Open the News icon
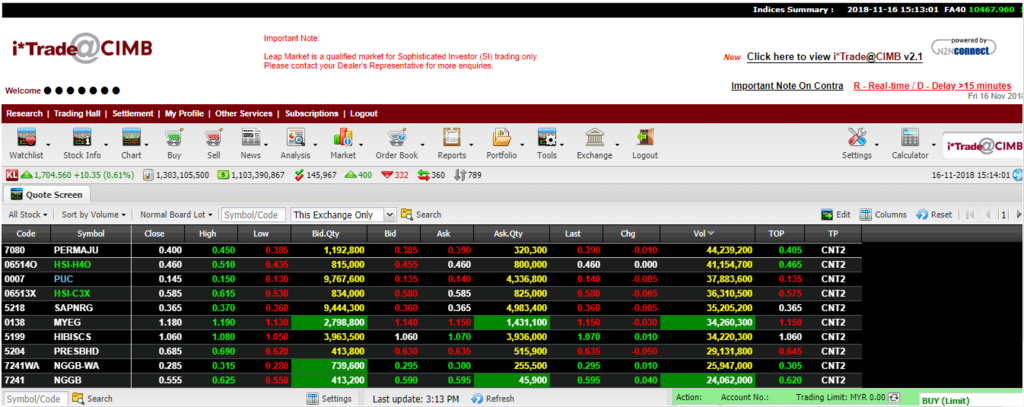 pyautogui.click(x=251, y=138)
